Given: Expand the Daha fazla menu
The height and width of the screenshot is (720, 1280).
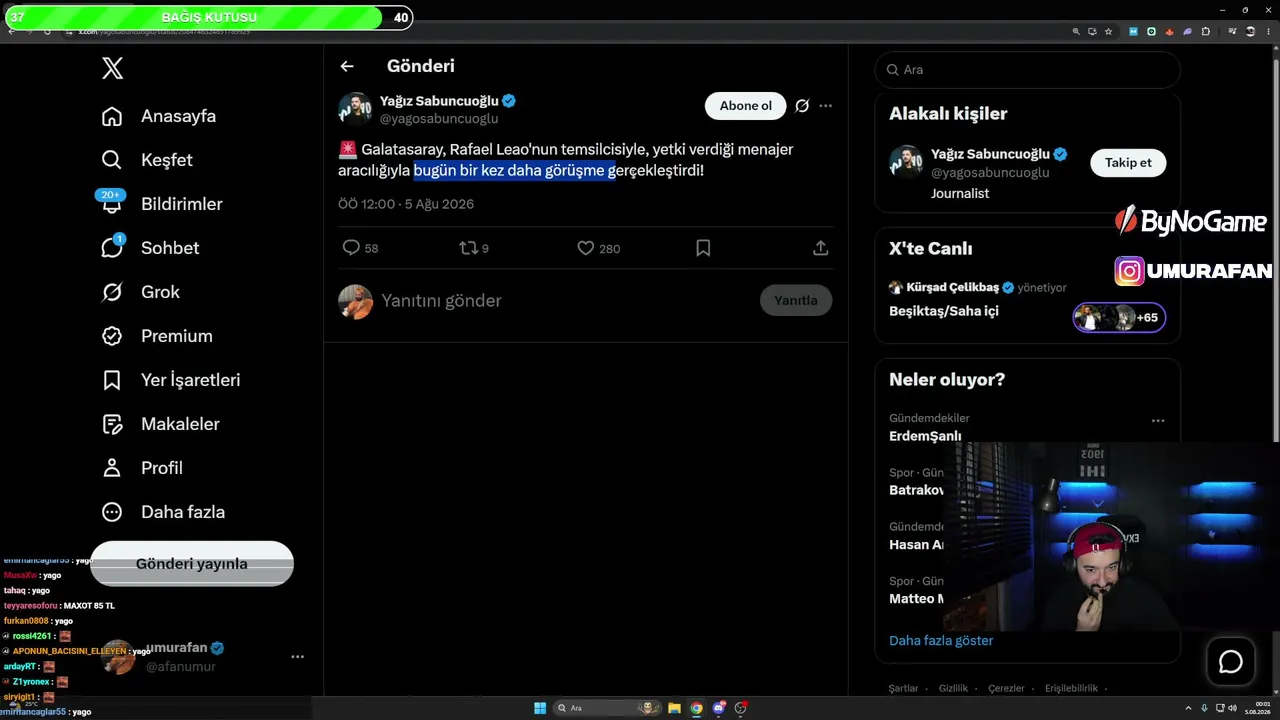Looking at the screenshot, I should (x=163, y=512).
